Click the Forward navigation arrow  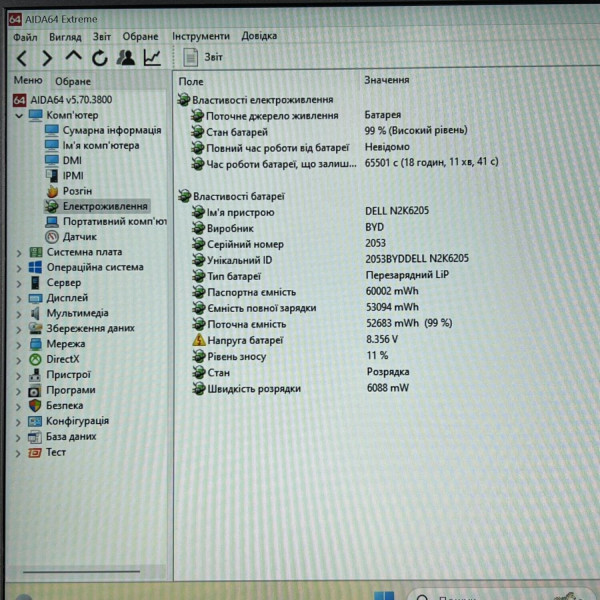pyautogui.click(x=47, y=59)
